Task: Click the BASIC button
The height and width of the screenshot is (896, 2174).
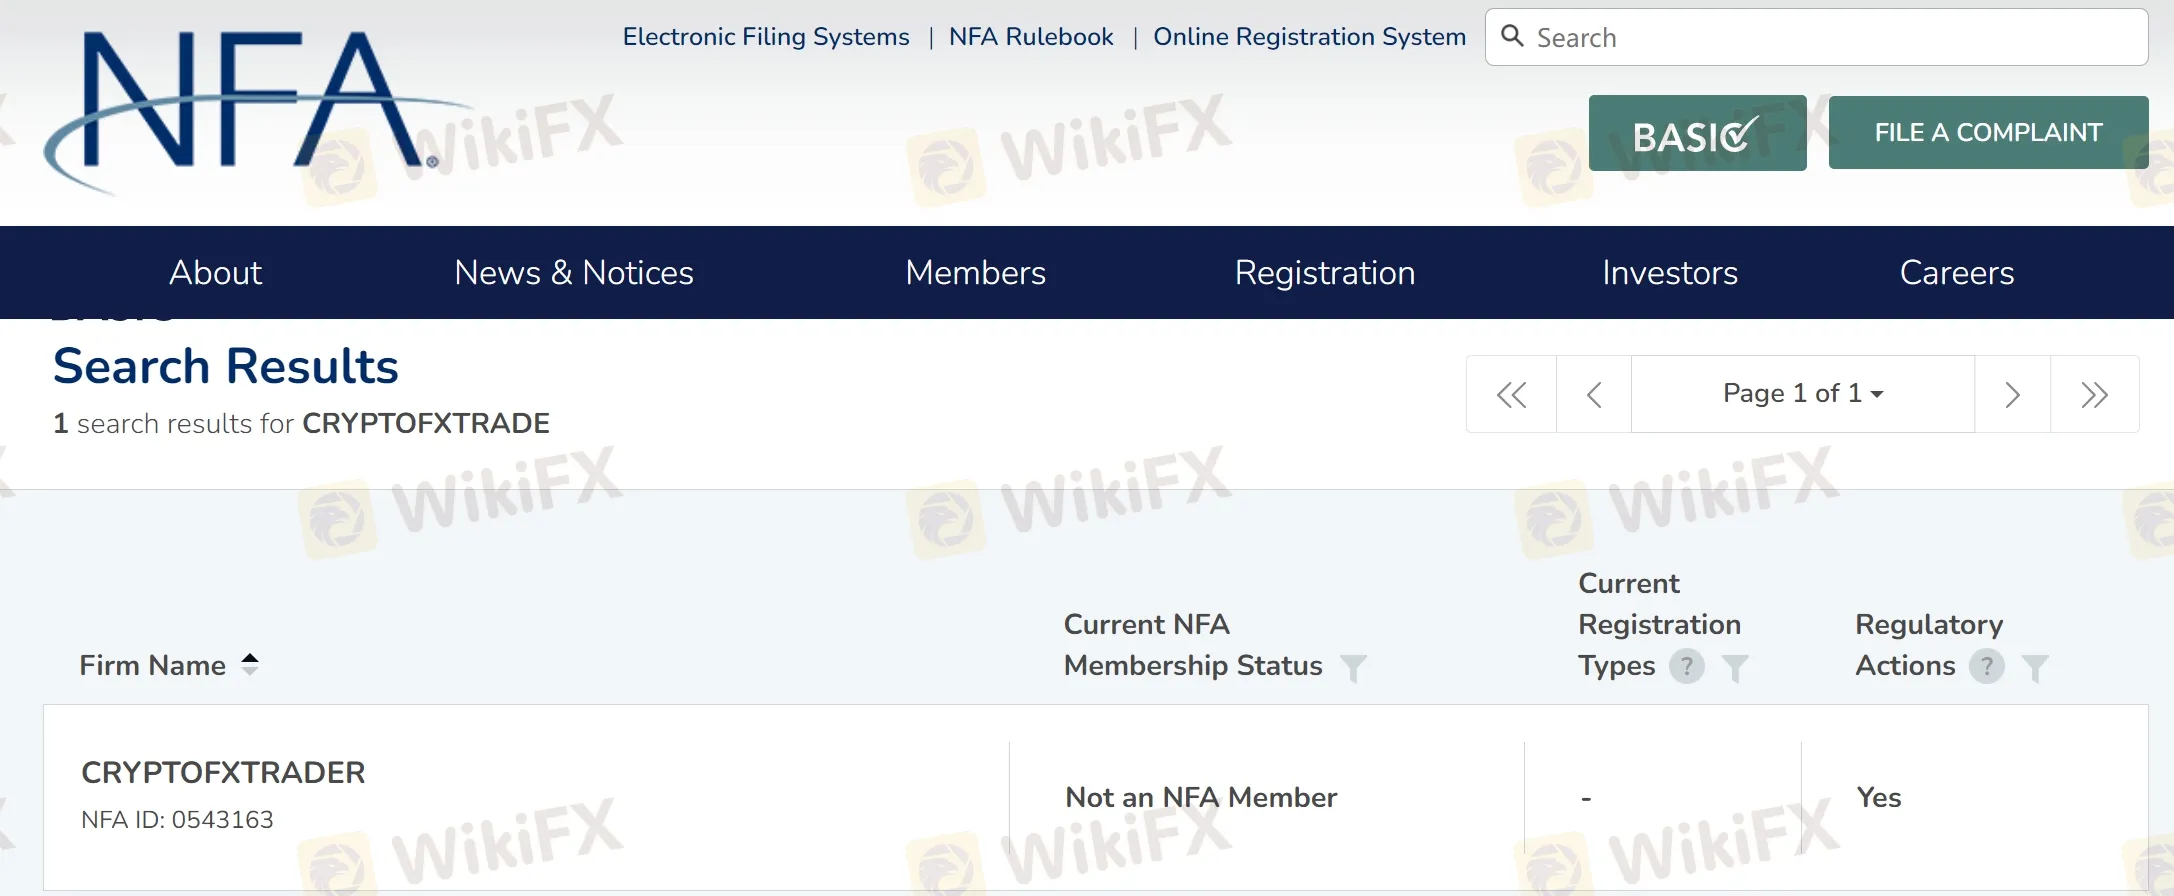Action: [x=1697, y=134]
